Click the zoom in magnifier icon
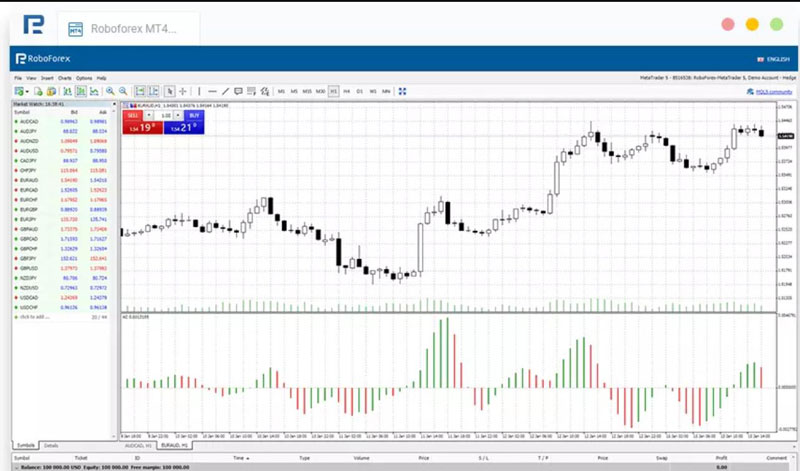The width and height of the screenshot is (800, 471). coord(109,91)
